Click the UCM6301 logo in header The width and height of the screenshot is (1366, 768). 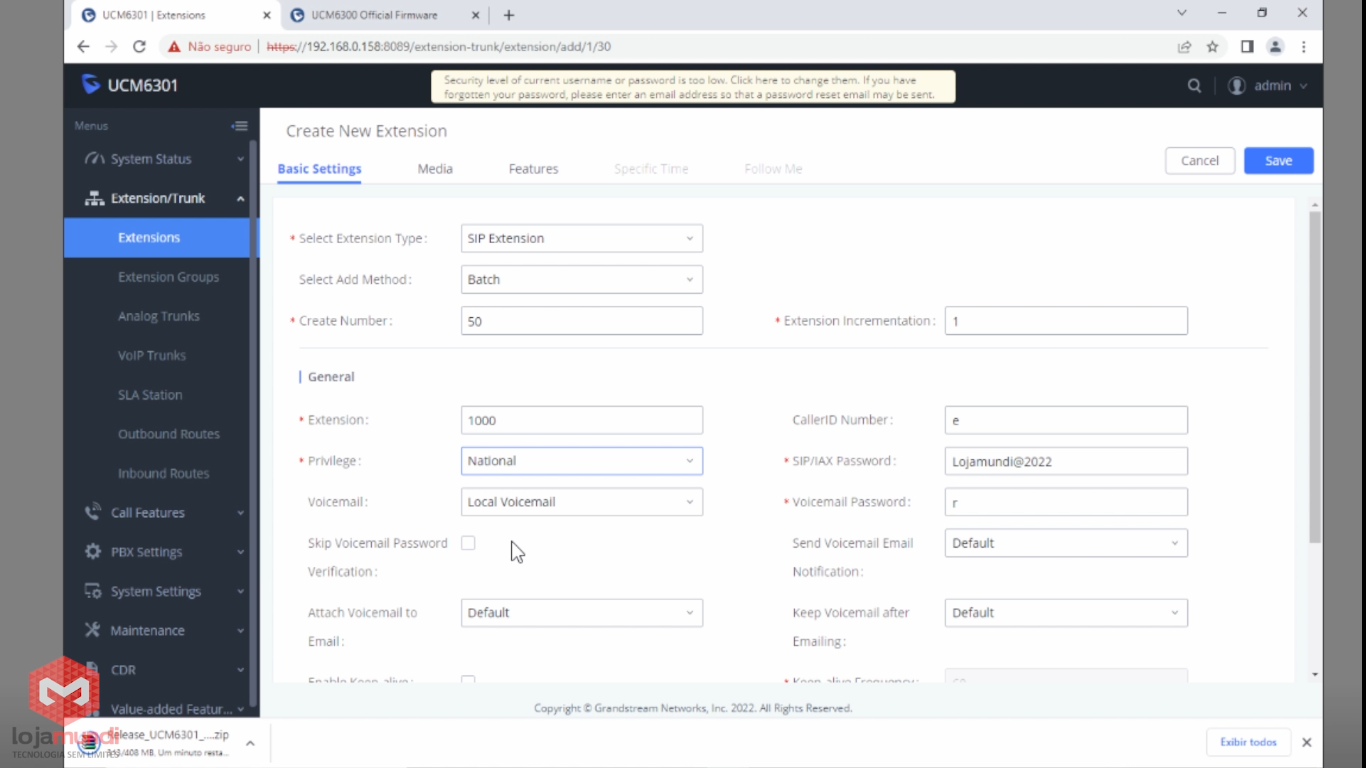click(x=130, y=85)
